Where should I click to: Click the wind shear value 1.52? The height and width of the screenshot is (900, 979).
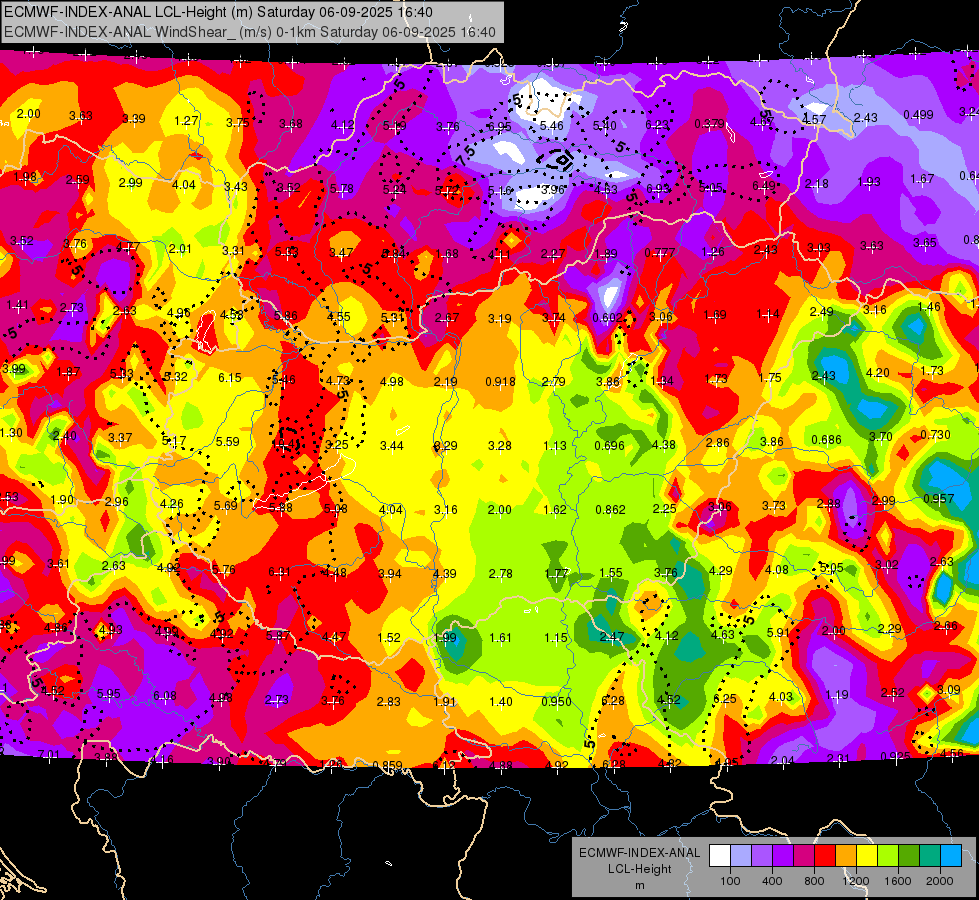tap(389, 638)
